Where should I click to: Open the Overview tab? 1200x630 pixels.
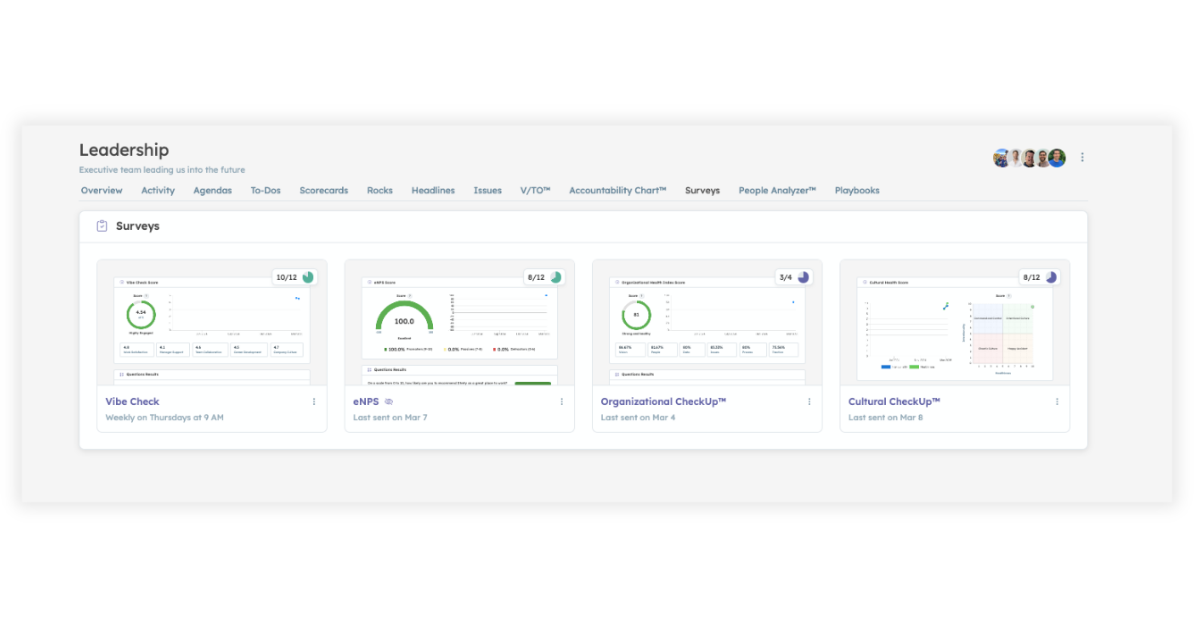pyautogui.click(x=102, y=190)
